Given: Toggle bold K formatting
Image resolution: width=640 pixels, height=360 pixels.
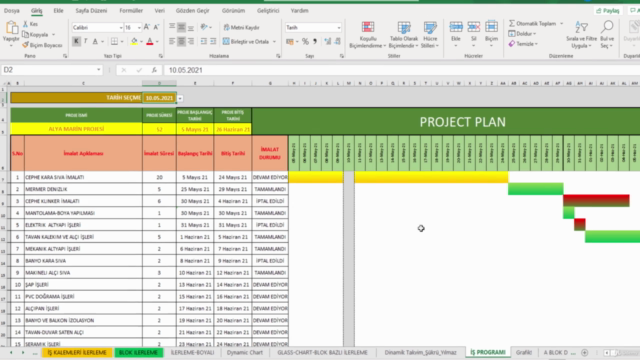Looking at the screenshot, I should click(x=76, y=41).
